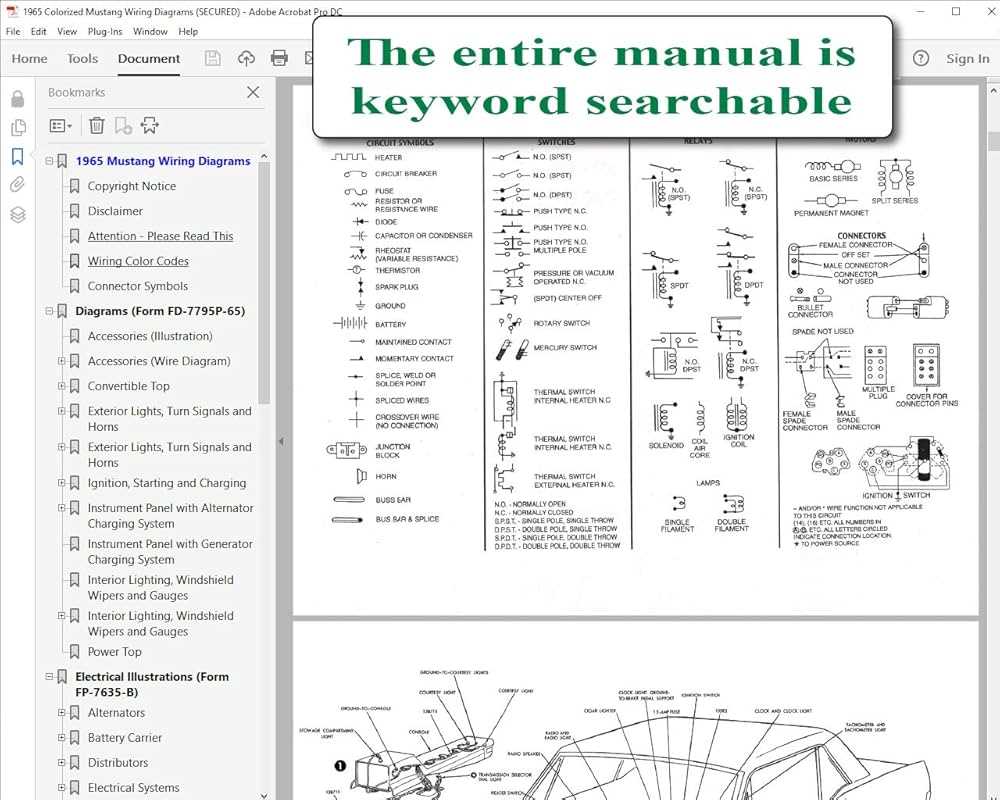Expand Ignition, Starting and Charging bookmark
This screenshot has width=1000, height=800.
point(61,483)
